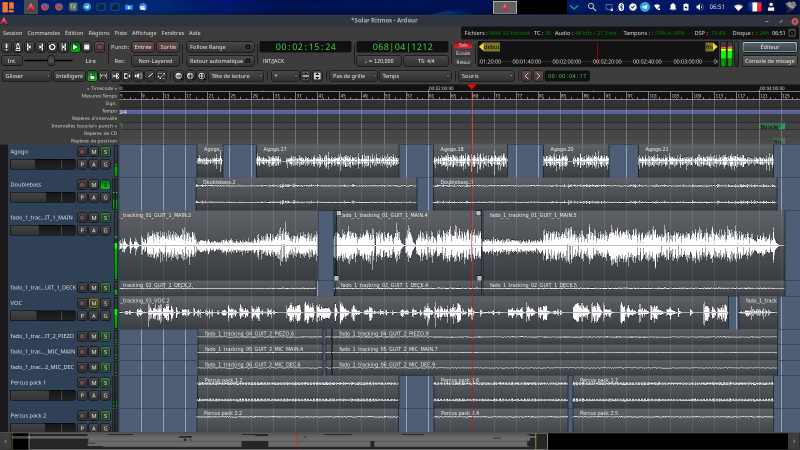
Task: Click the global record arm button
Action: coord(99,47)
